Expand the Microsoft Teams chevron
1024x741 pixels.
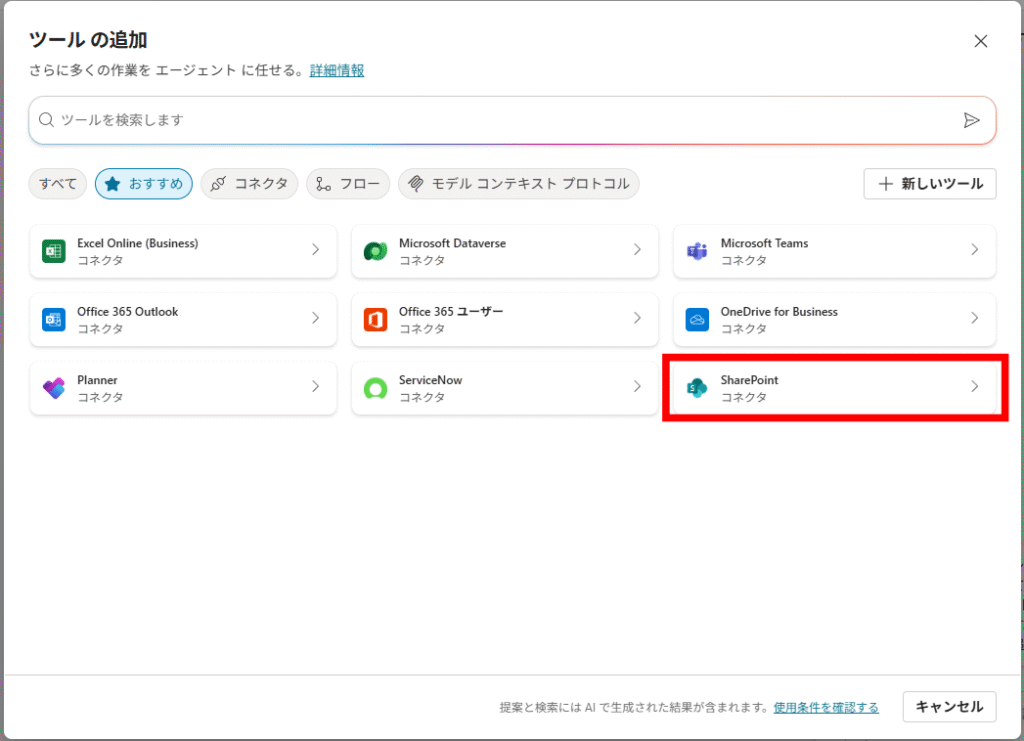coord(974,249)
